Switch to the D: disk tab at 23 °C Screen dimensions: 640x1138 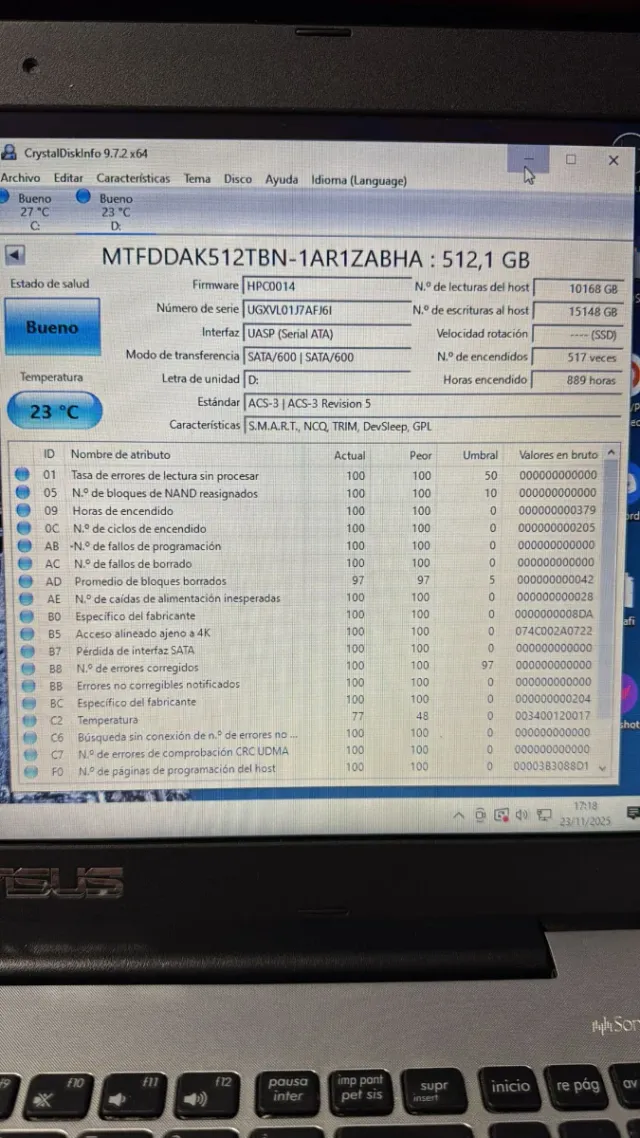[115, 211]
